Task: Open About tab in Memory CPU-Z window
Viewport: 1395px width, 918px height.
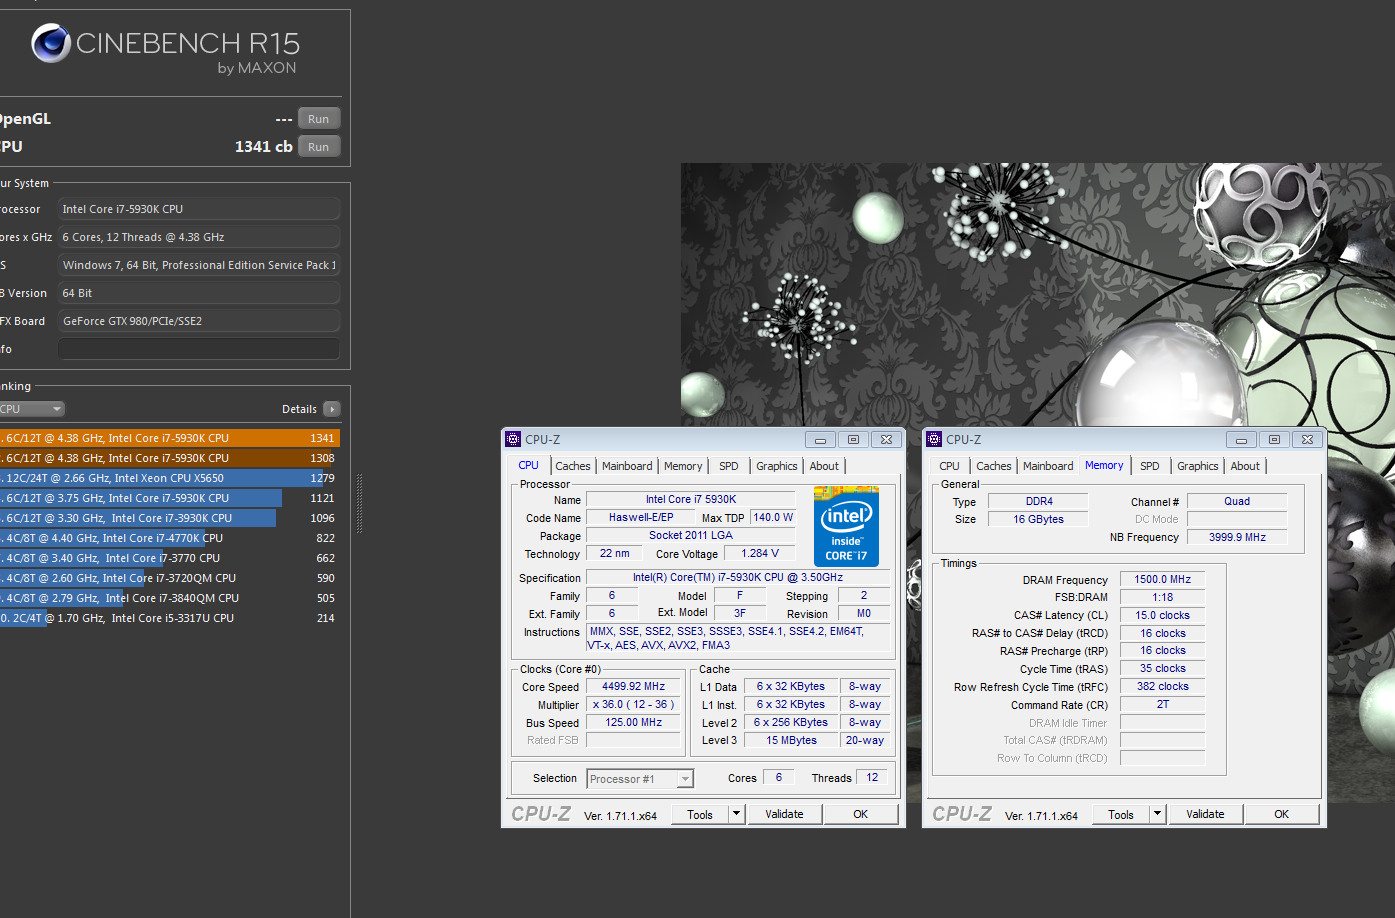Action: coord(1245,466)
